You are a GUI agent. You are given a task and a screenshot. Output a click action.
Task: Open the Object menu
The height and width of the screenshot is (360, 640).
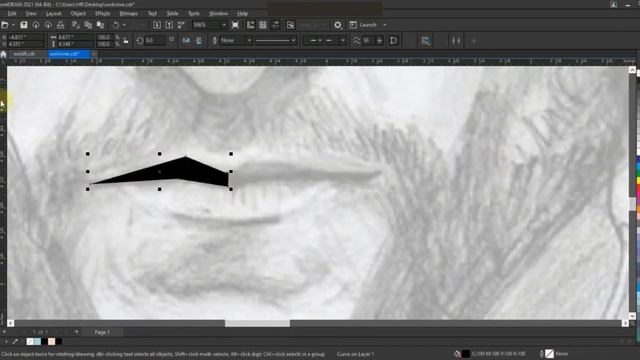[x=78, y=13]
